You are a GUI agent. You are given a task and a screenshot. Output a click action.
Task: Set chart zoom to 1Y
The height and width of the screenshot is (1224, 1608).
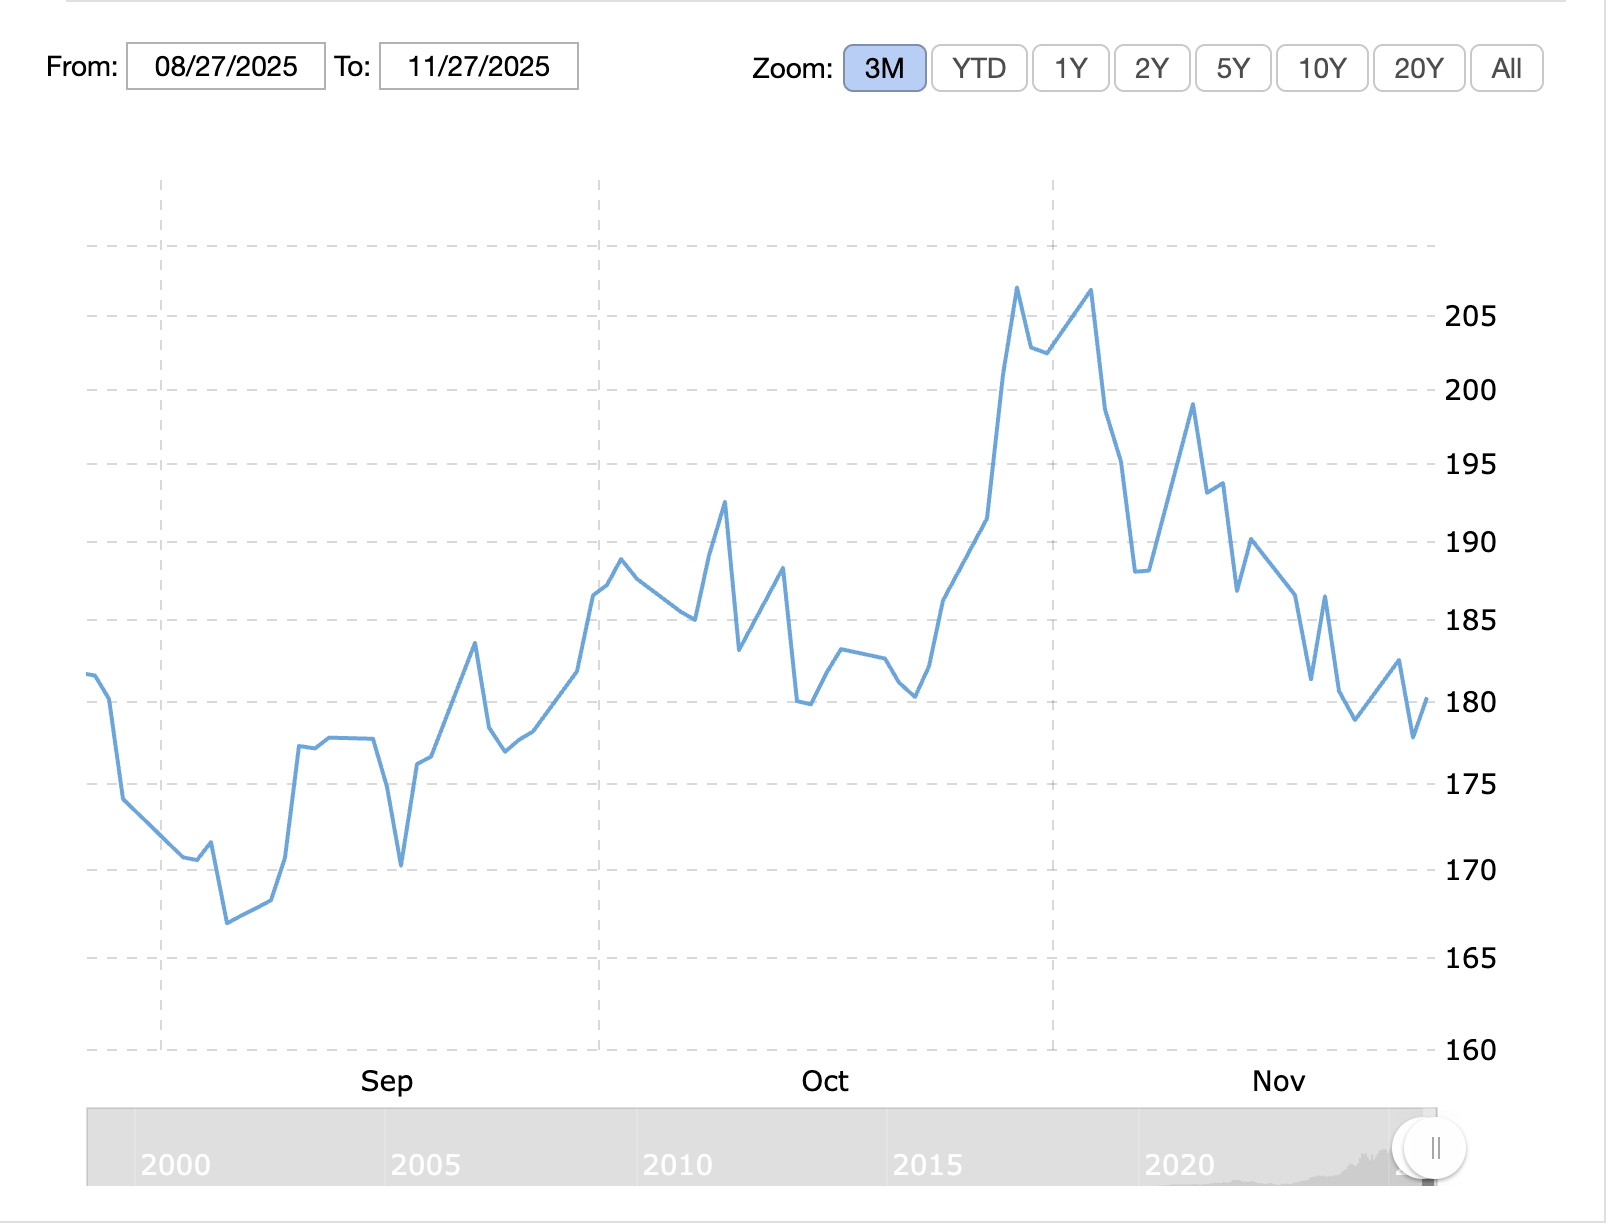click(x=1071, y=68)
